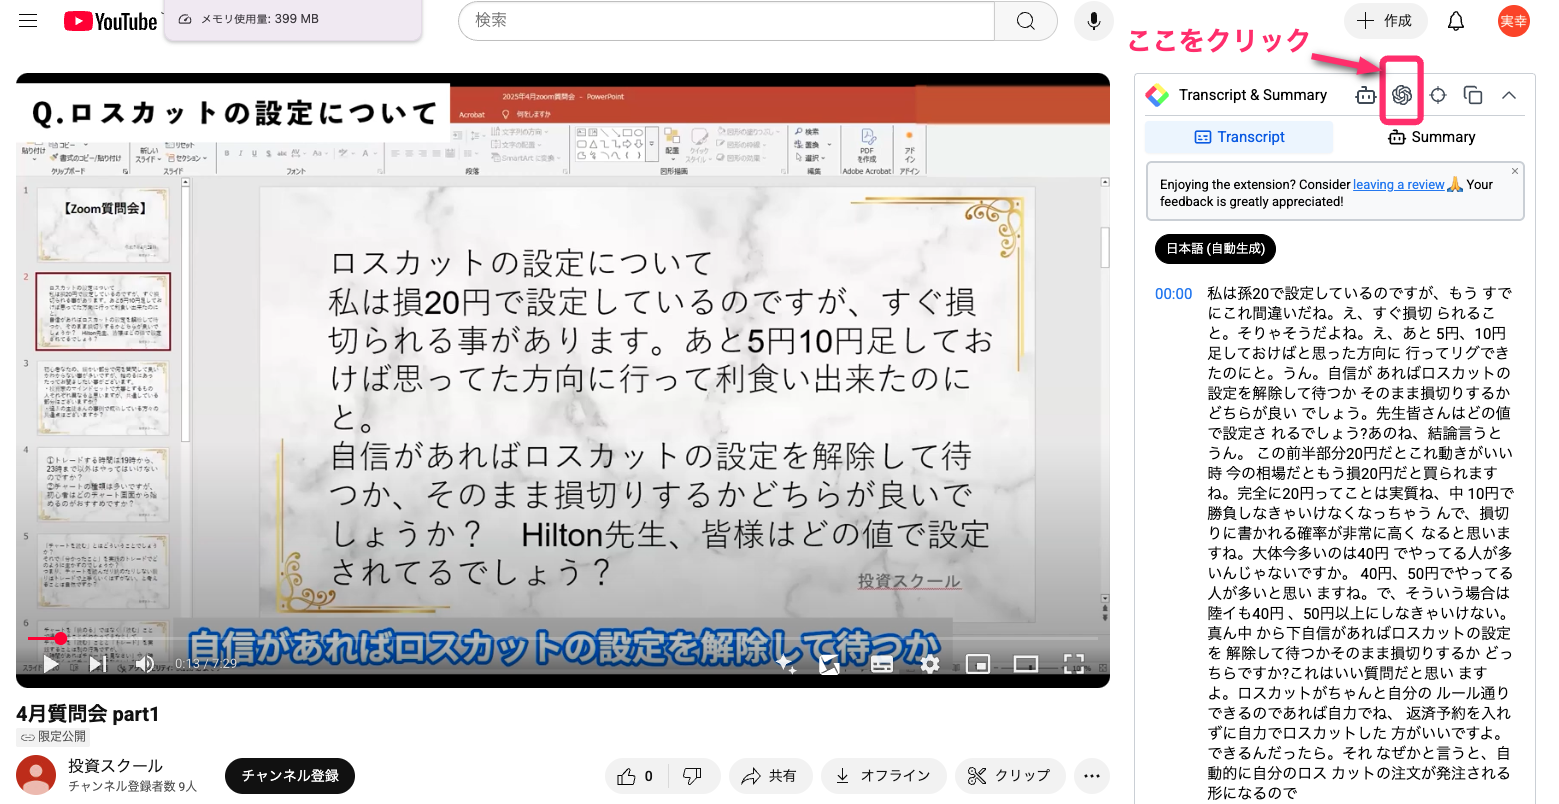Image resolution: width=1559 pixels, height=804 pixels.
Task: Enable theater mode in the player
Action: coord(1025,663)
